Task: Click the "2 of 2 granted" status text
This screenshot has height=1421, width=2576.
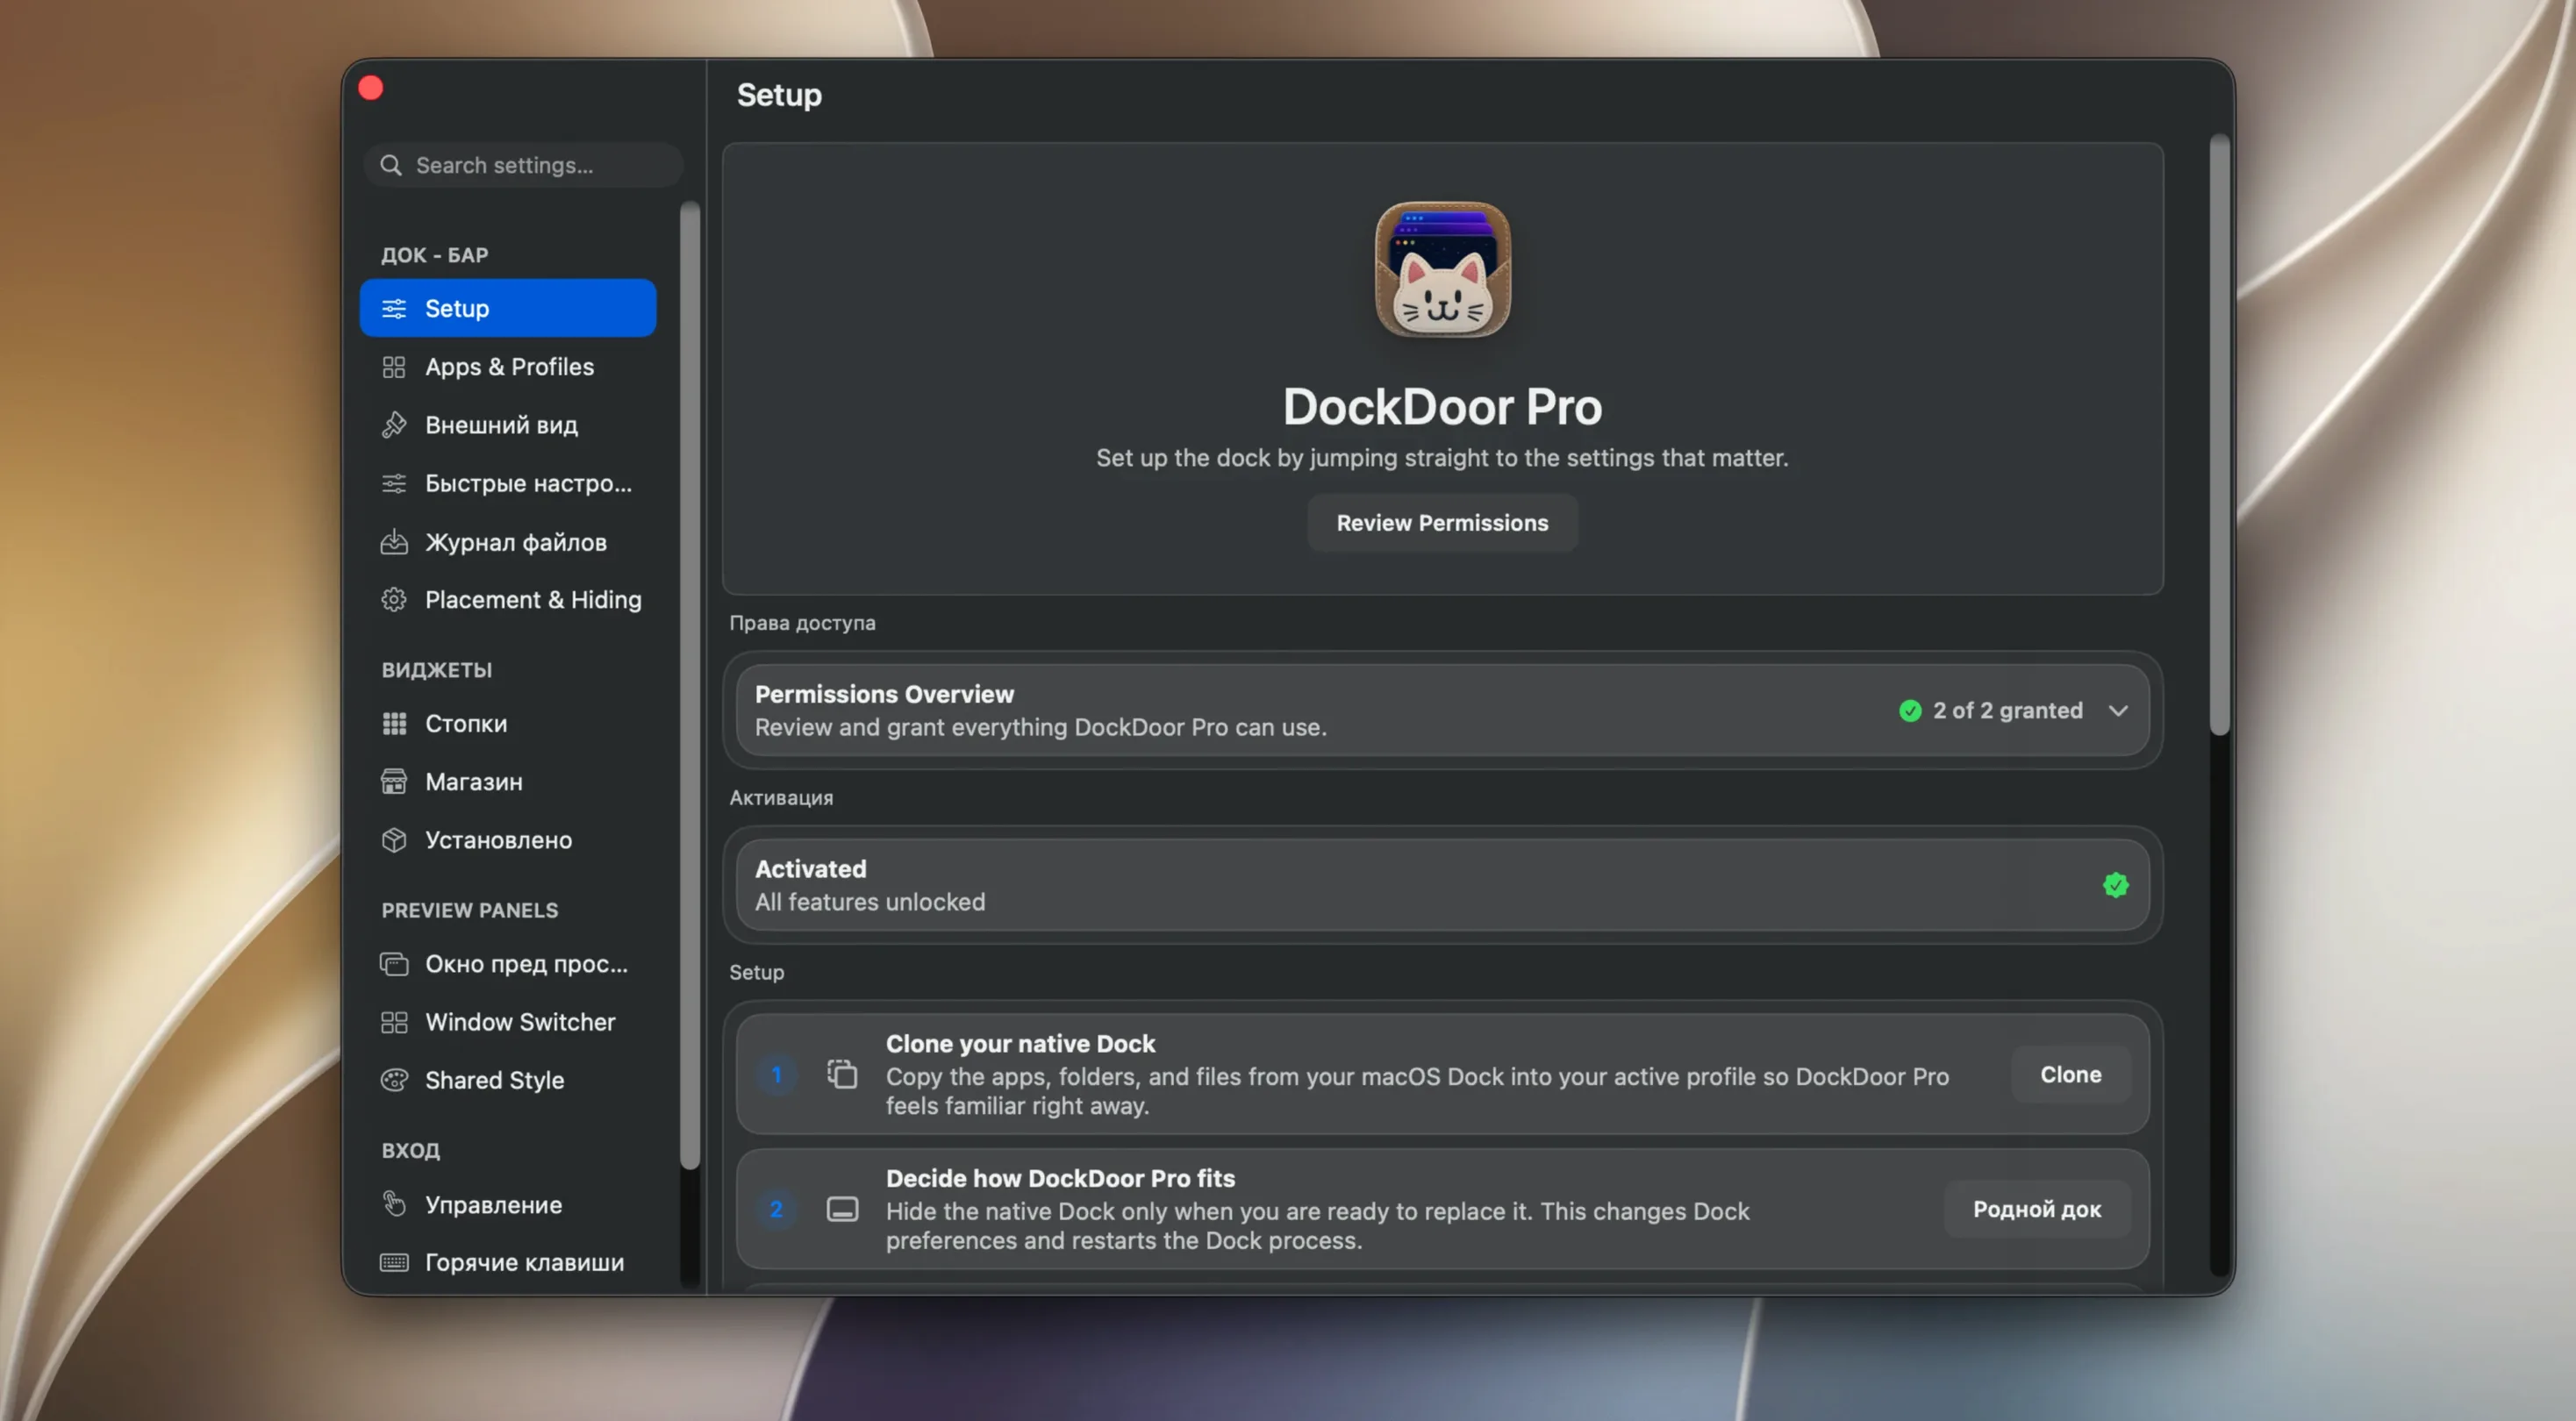Action: click(x=2007, y=711)
